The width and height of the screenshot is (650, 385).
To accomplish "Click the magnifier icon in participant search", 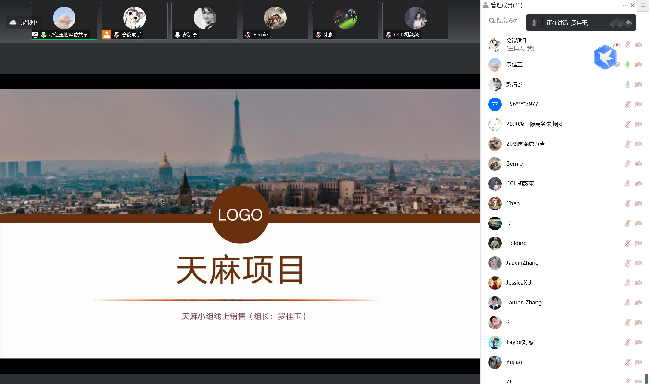I will click(x=491, y=20).
